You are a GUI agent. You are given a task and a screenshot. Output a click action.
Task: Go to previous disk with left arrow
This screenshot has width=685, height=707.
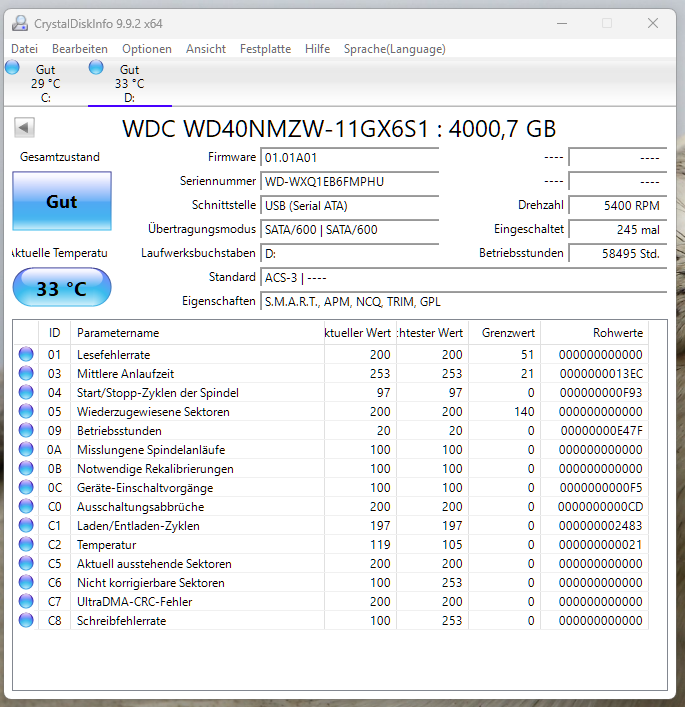(24, 127)
